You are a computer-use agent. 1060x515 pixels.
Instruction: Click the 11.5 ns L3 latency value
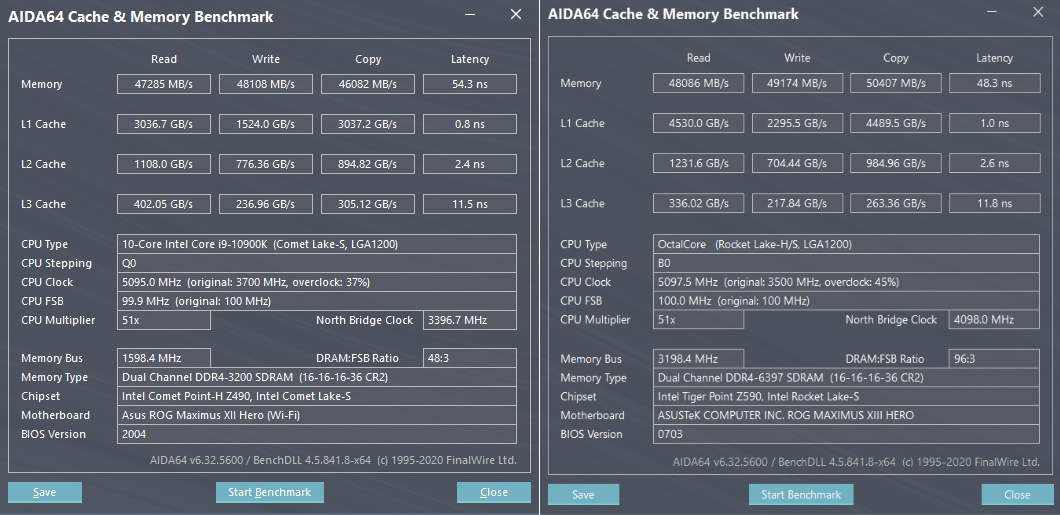[470, 204]
